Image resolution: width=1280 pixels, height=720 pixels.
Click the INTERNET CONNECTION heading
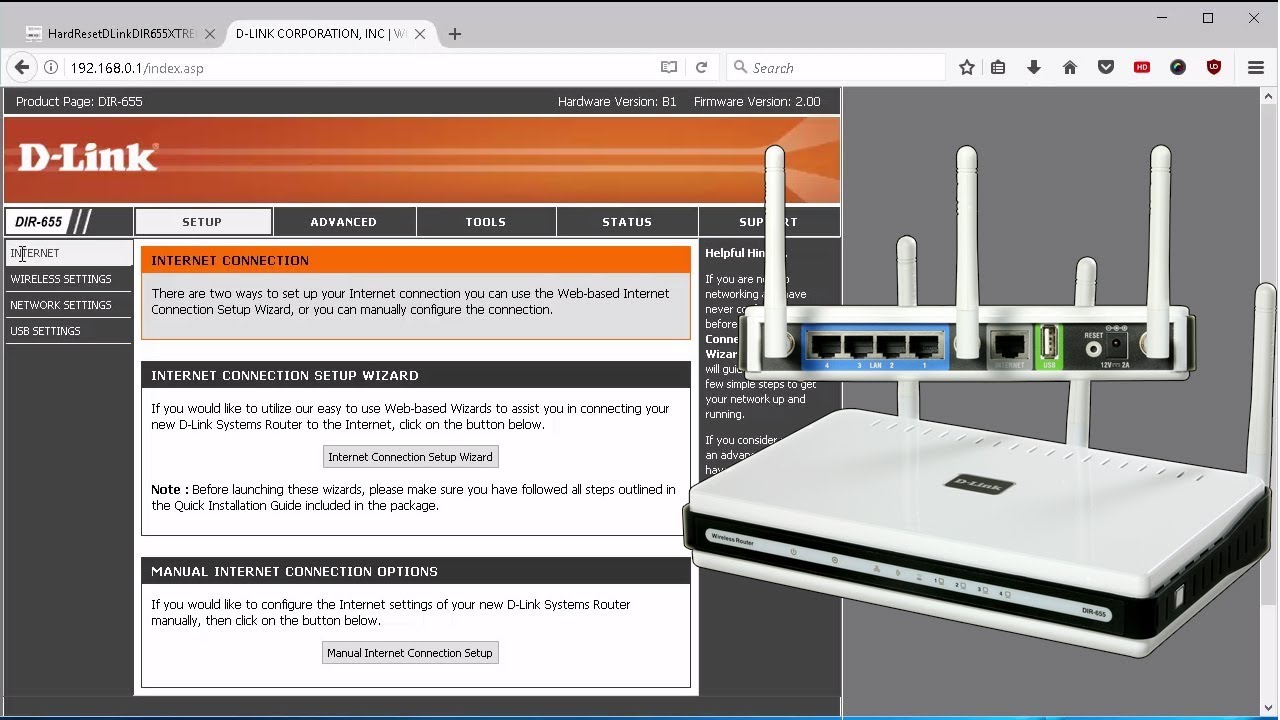tap(230, 260)
